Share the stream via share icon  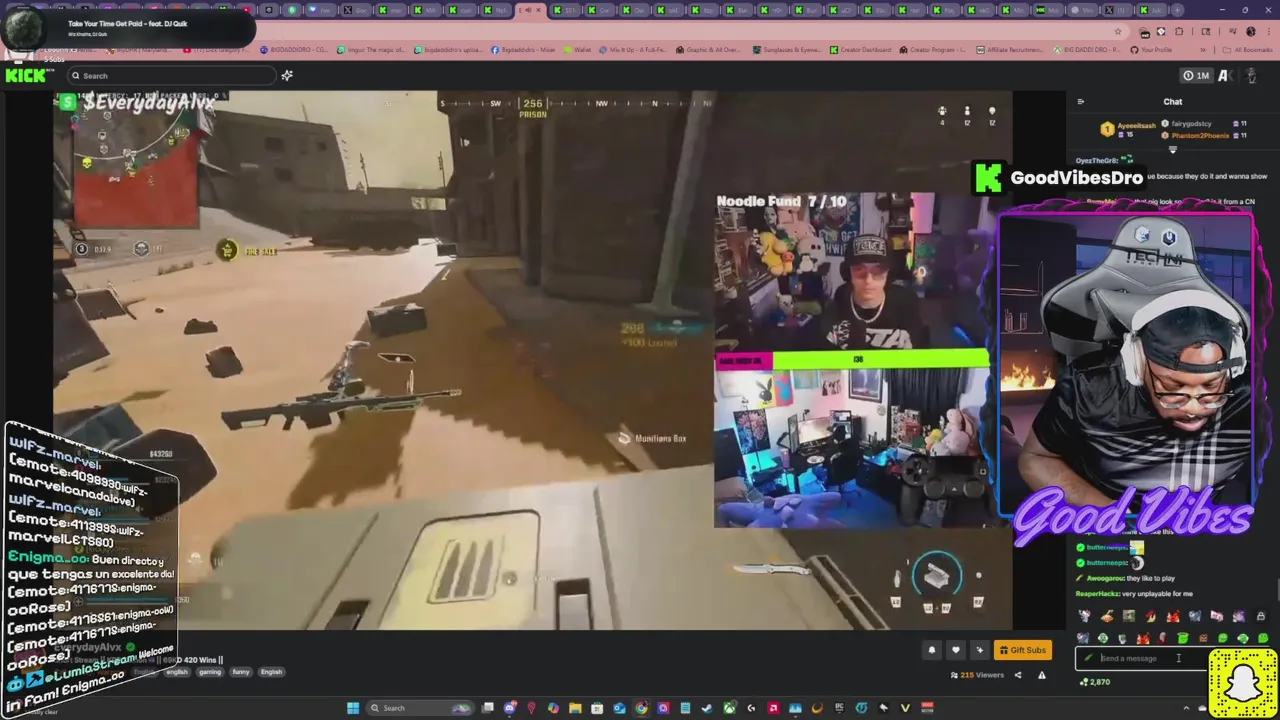pos(1018,675)
